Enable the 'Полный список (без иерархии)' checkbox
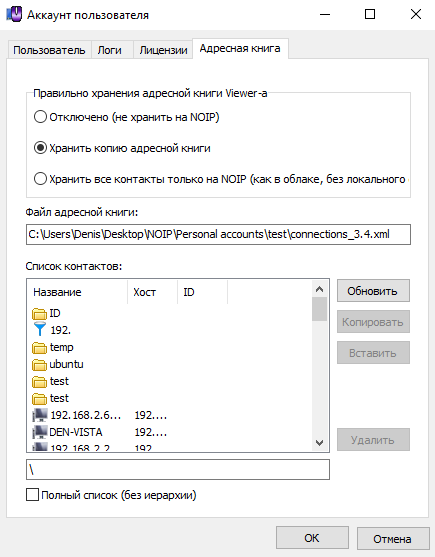The width and height of the screenshot is (435, 557). click(32, 494)
